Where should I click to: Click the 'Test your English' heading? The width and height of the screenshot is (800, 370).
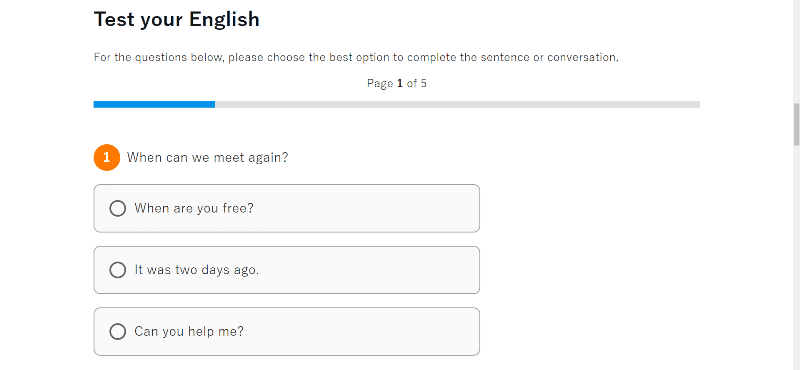point(177,20)
